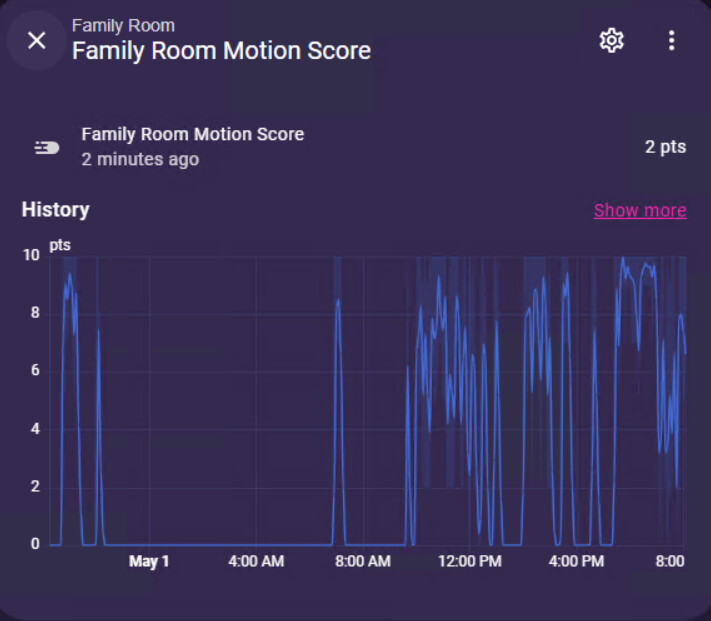The image size is (711, 621).
Task: Click the 4:00 PM time axis label
Action: pos(576,562)
